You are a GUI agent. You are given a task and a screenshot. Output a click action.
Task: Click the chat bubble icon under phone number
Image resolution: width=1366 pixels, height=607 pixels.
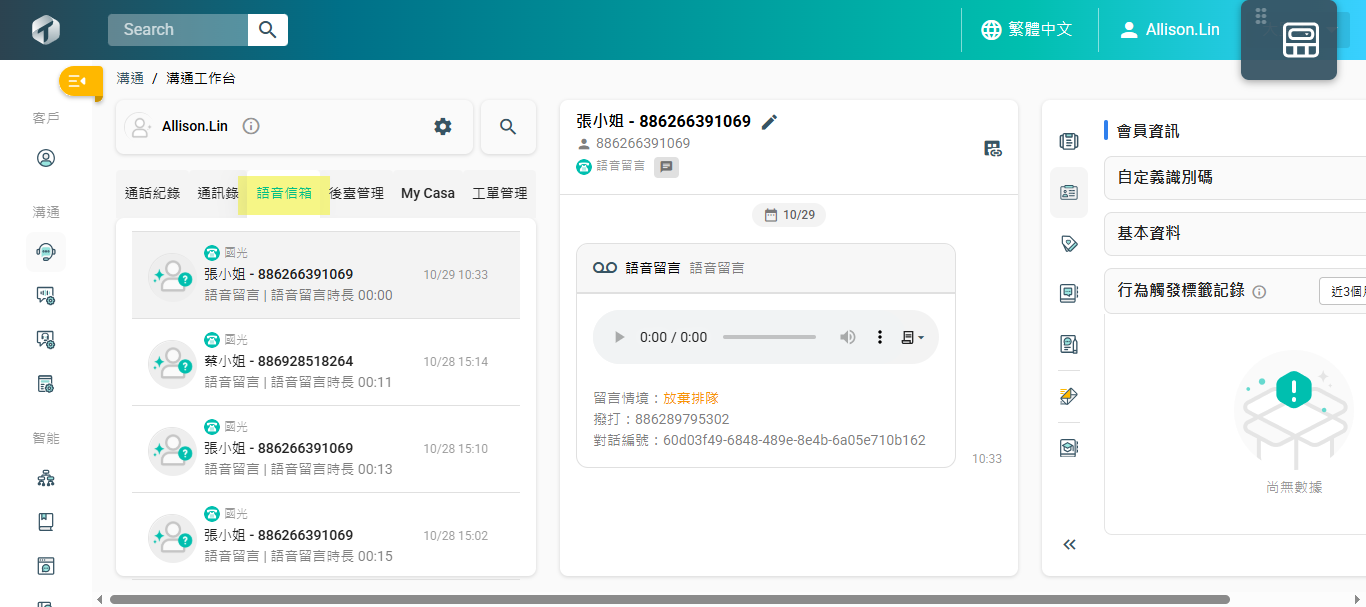click(666, 166)
